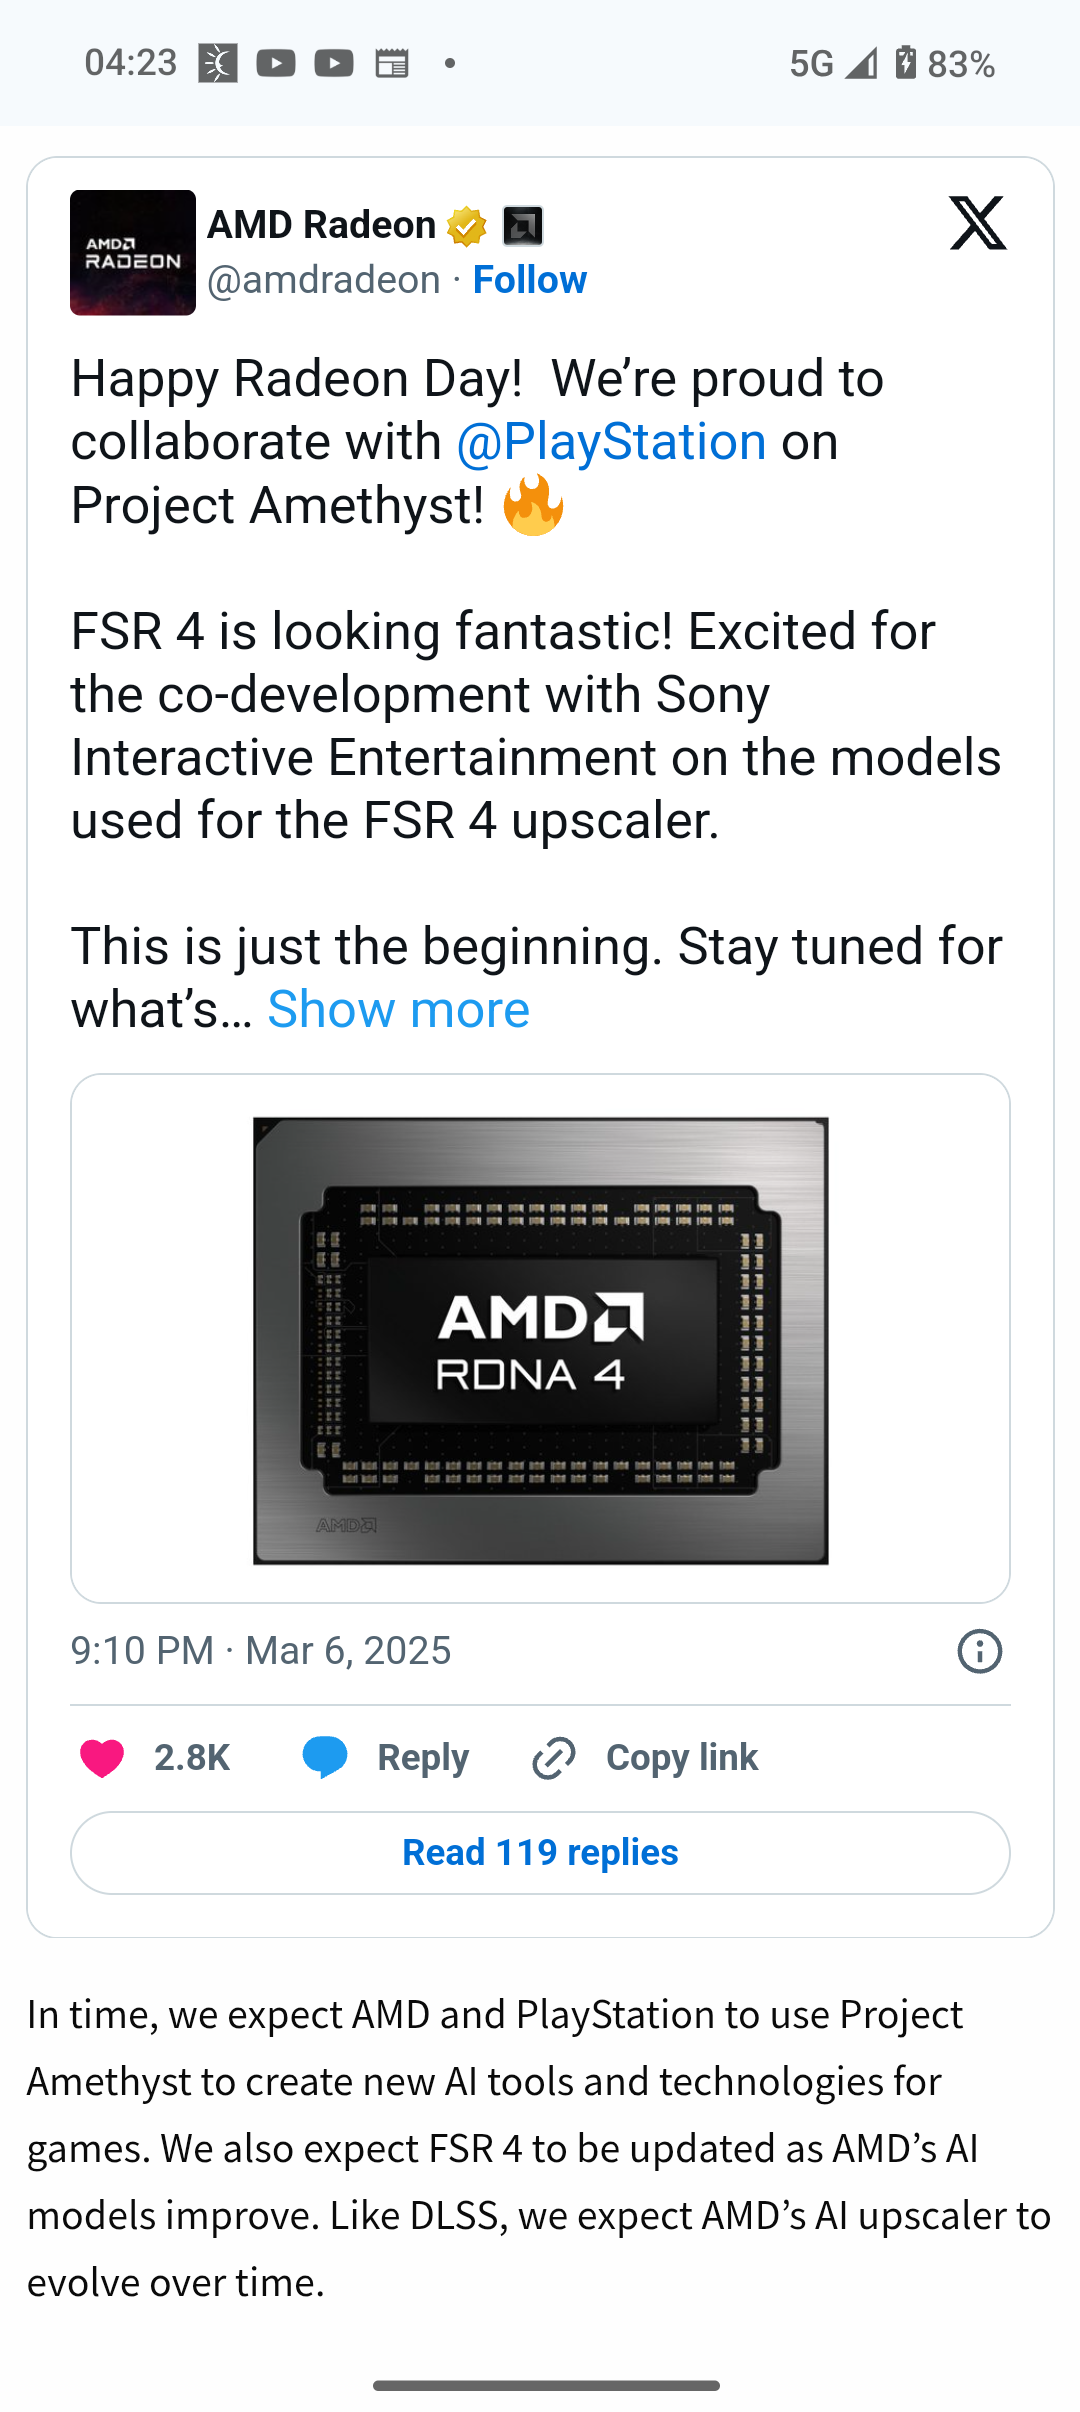
Task: Expand the tweet with Show more
Action: pyautogui.click(x=398, y=1010)
